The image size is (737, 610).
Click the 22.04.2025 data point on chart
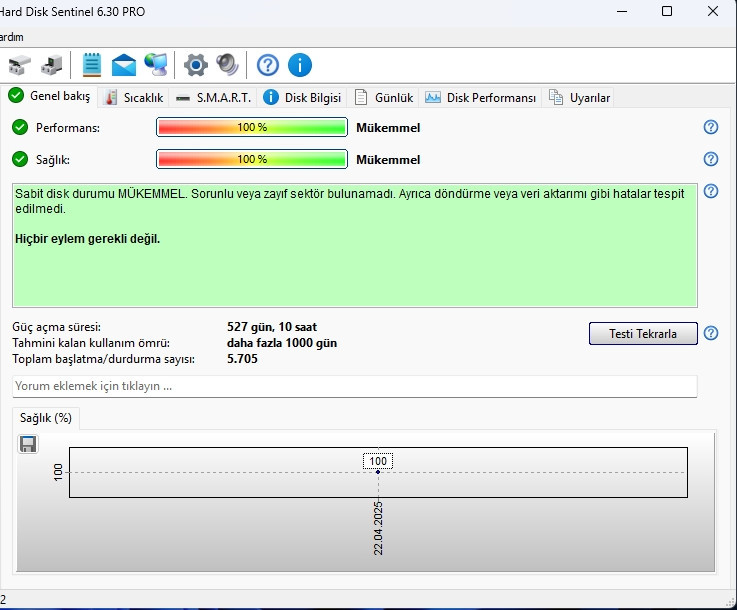[378, 472]
